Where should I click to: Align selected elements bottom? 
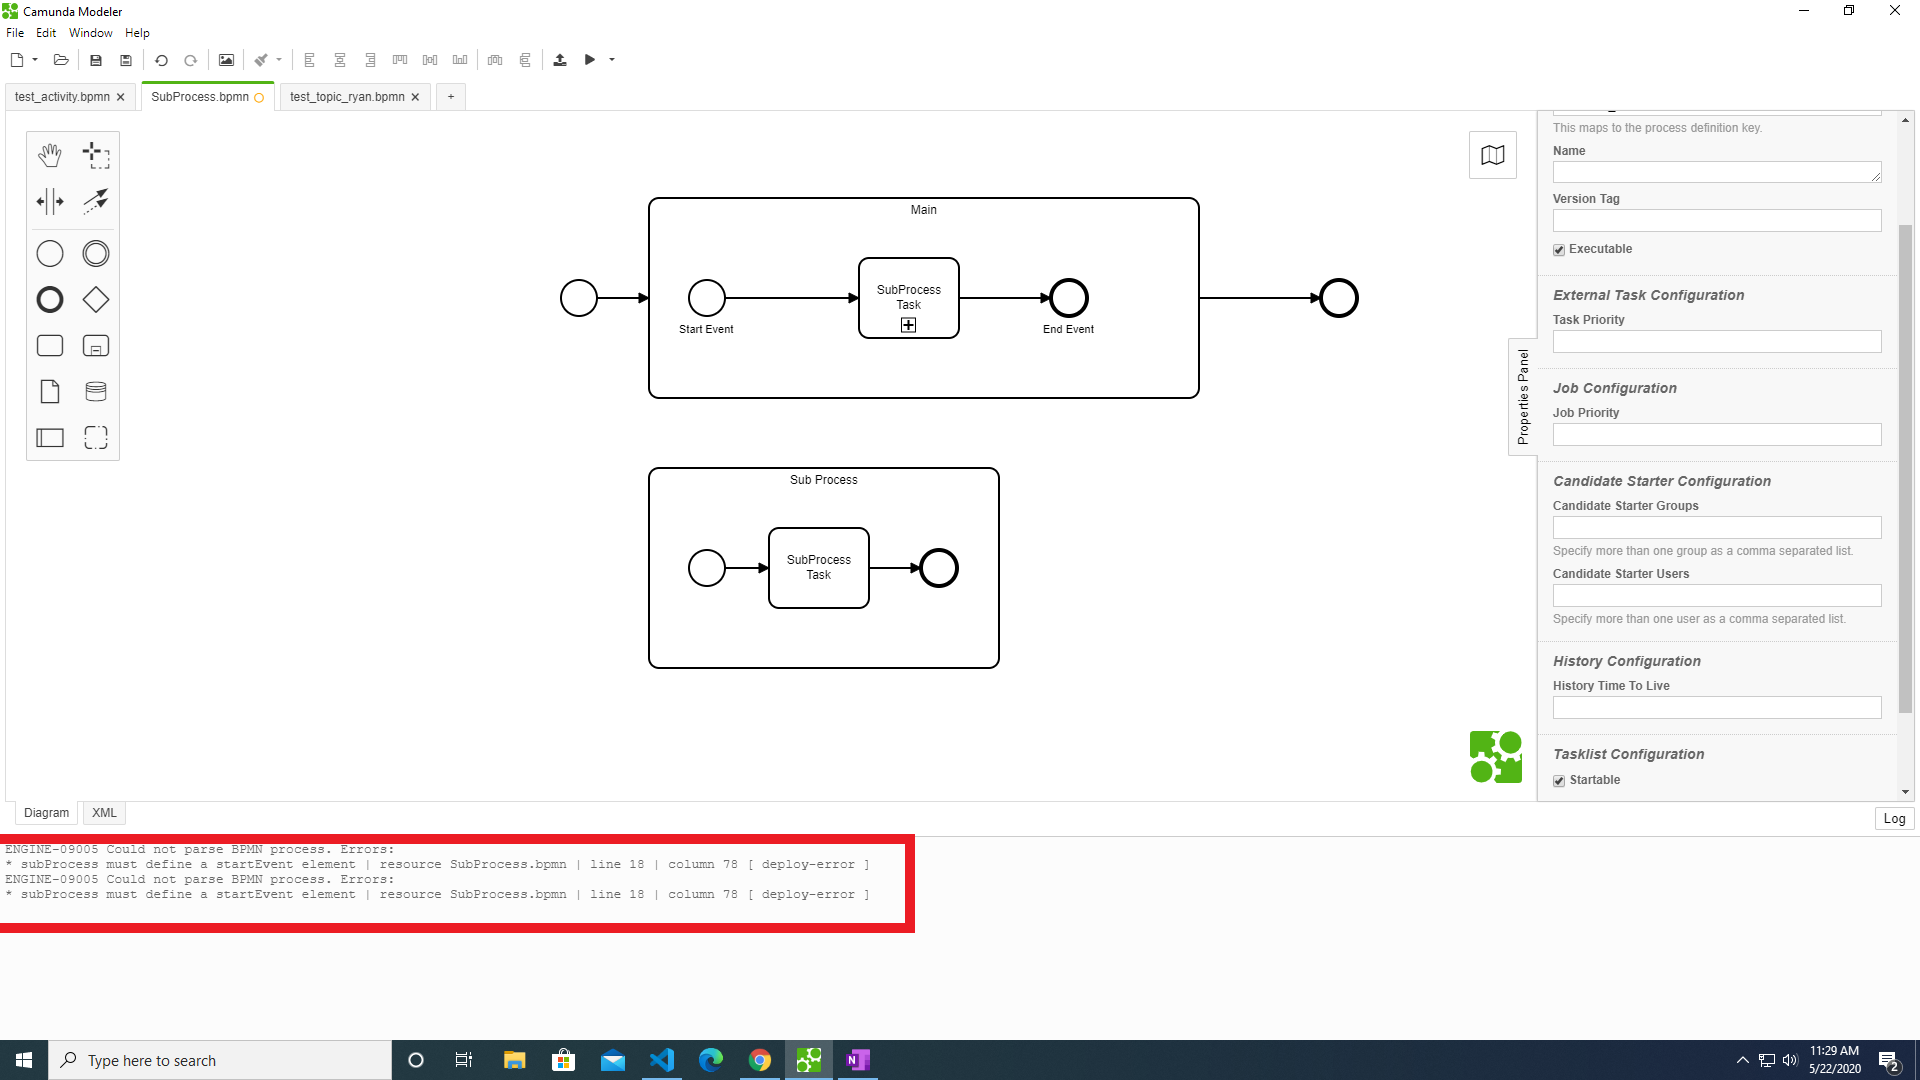click(460, 60)
